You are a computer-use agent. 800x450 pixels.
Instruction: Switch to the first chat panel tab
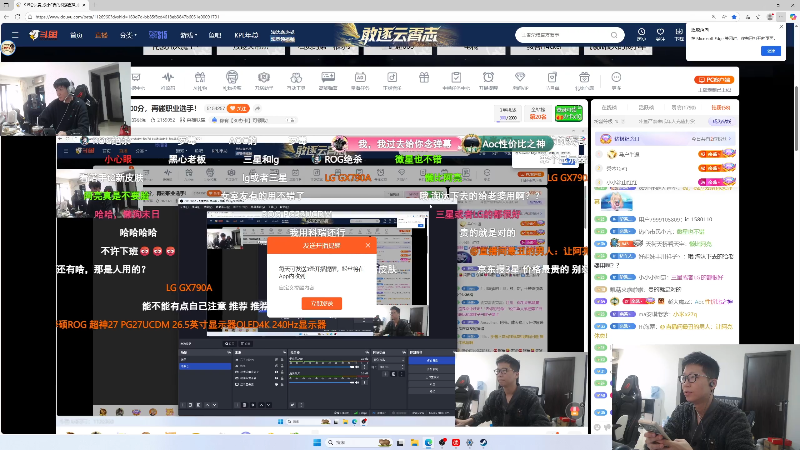(x=609, y=108)
